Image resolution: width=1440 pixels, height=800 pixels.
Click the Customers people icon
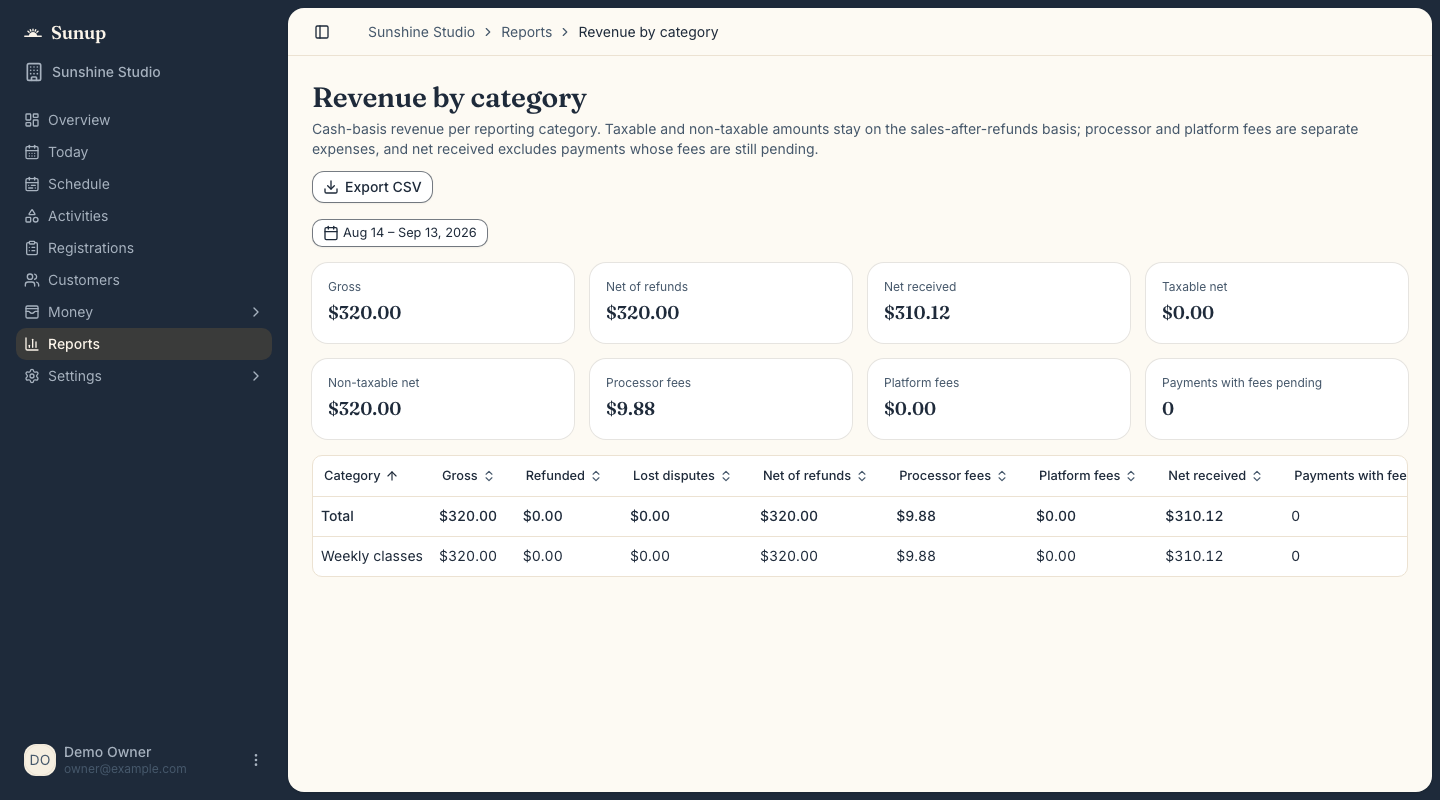(x=32, y=280)
